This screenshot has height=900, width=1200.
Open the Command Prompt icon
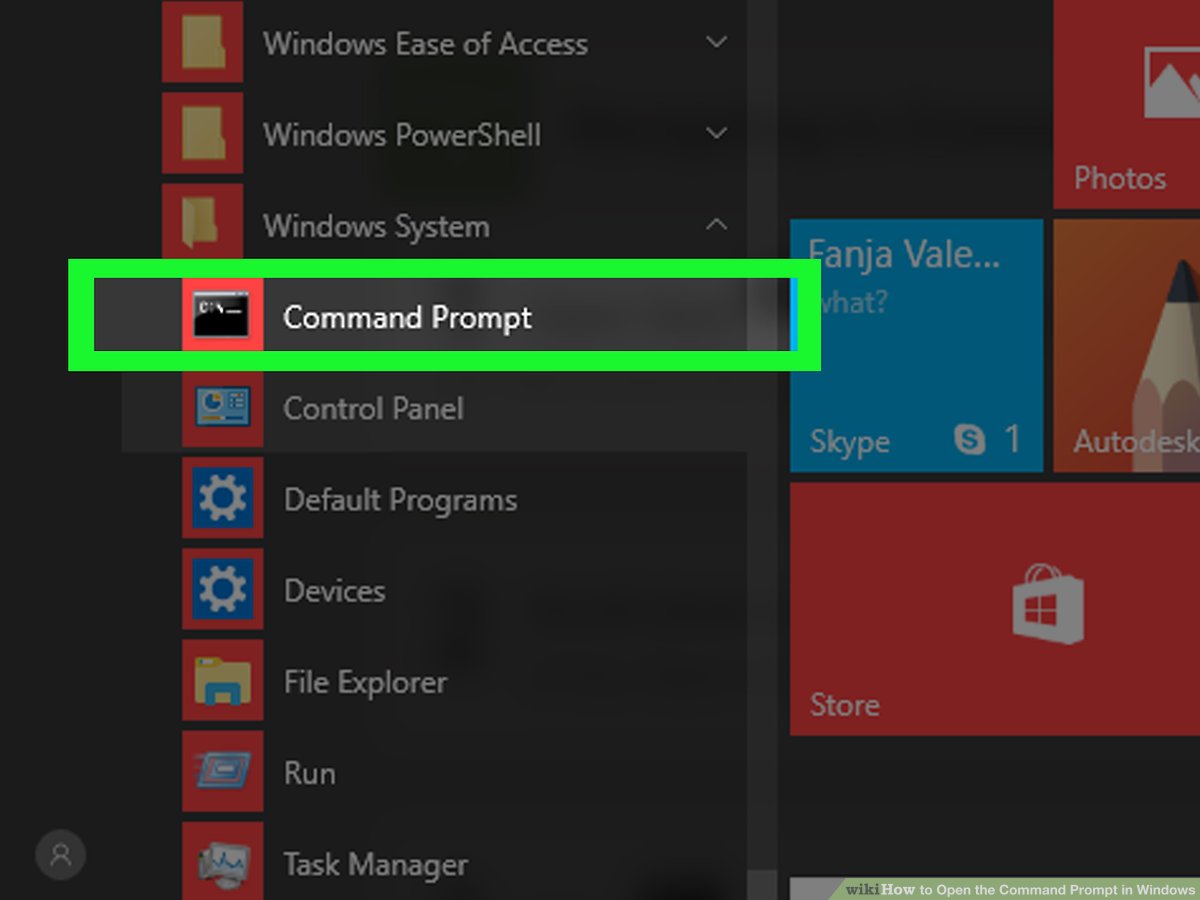point(222,314)
